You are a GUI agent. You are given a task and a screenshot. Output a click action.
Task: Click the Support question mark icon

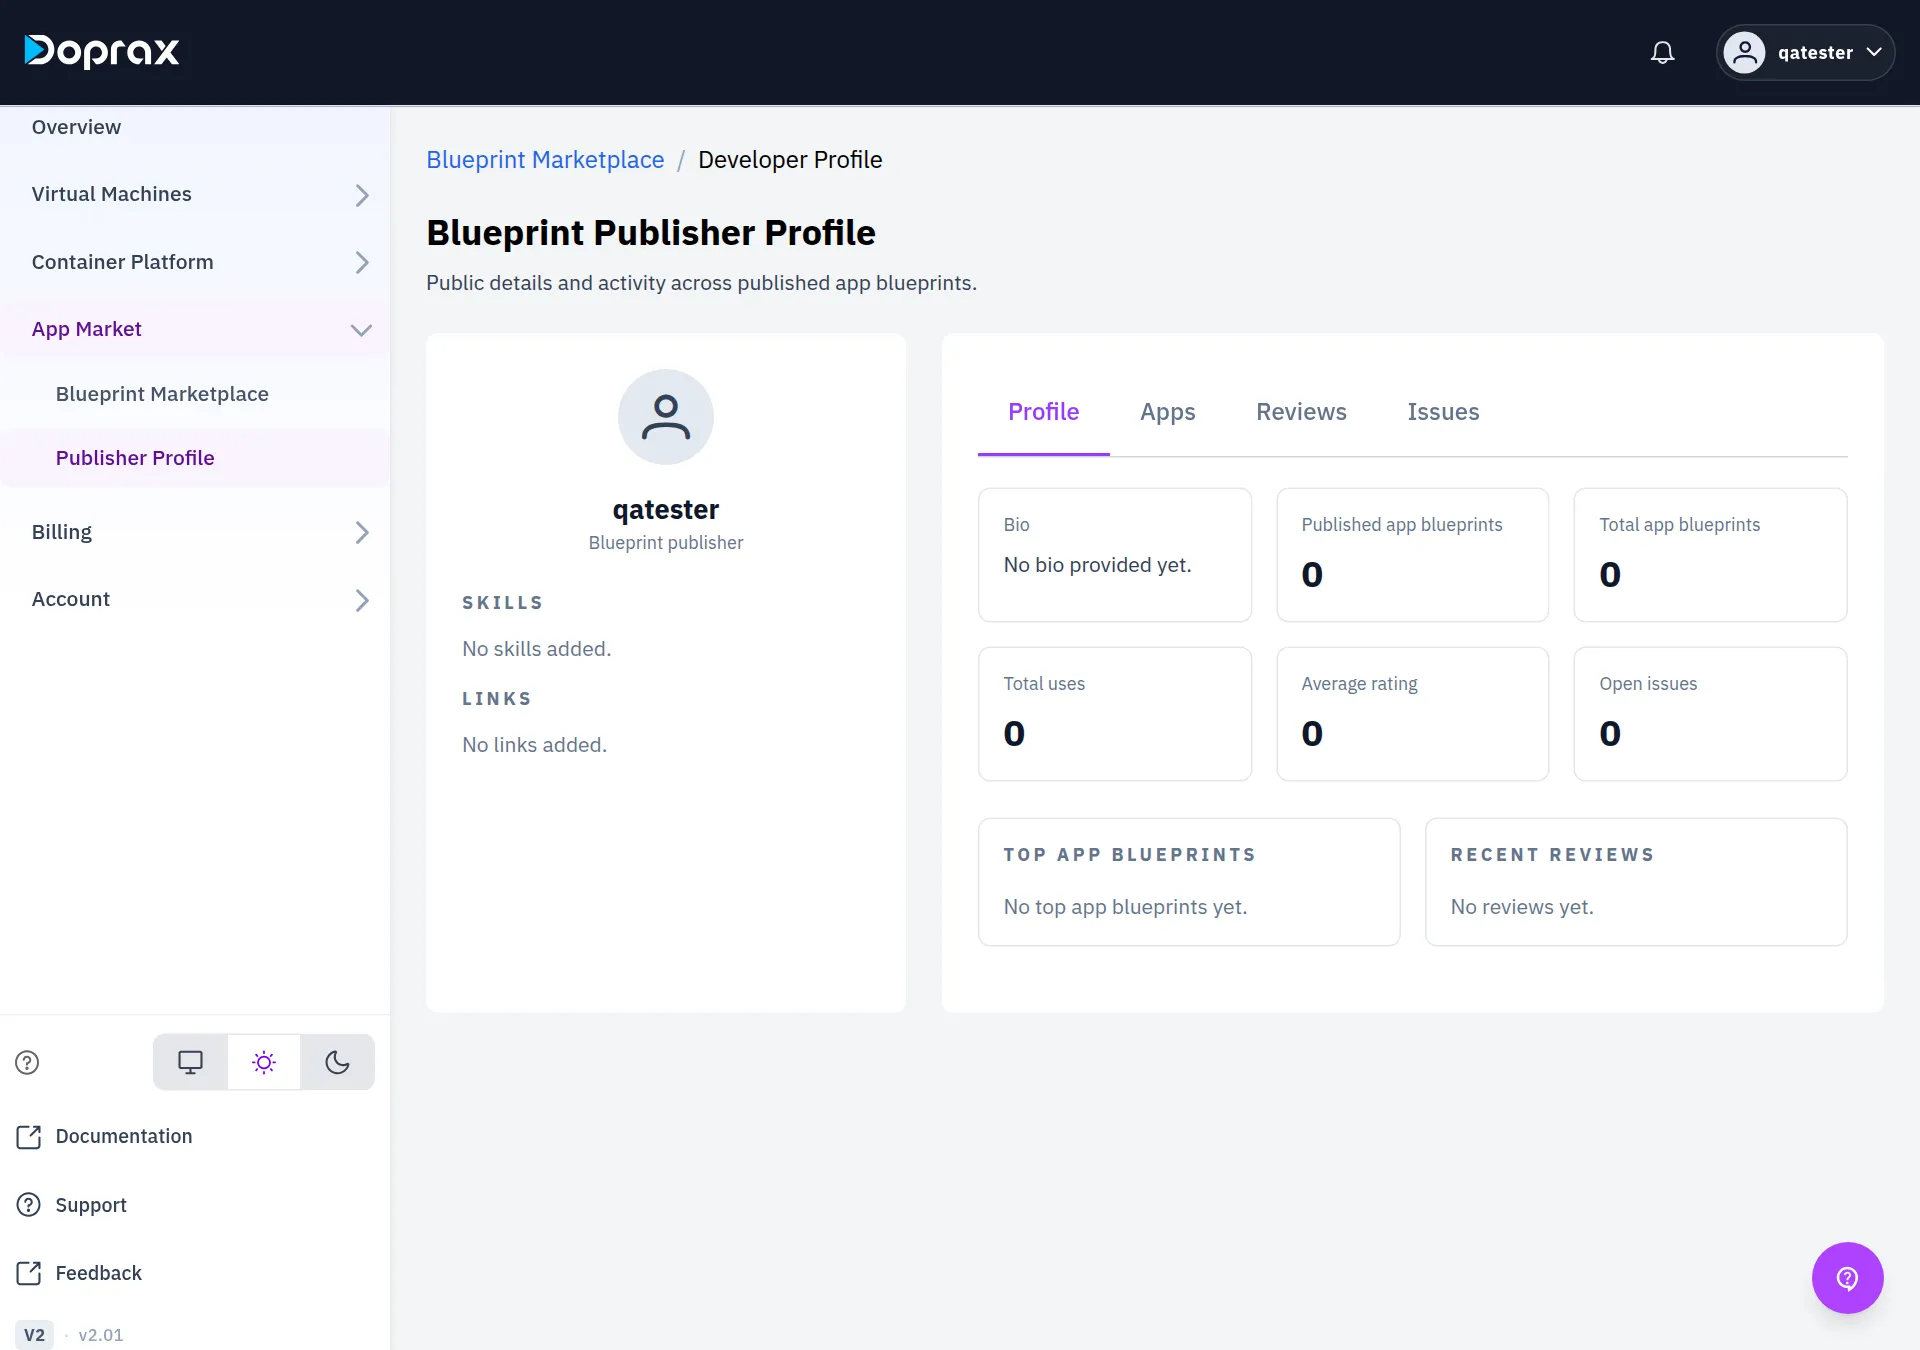click(x=29, y=1205)
